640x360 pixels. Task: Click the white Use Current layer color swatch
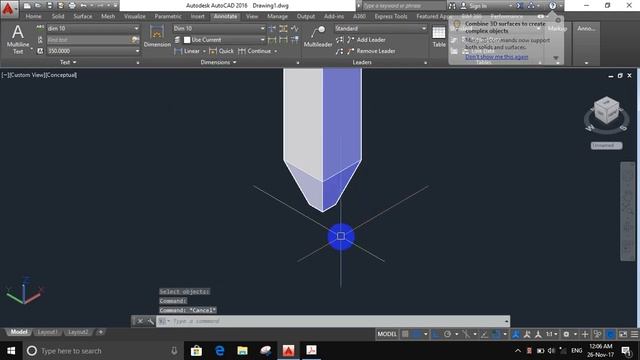tap(187, 40)
